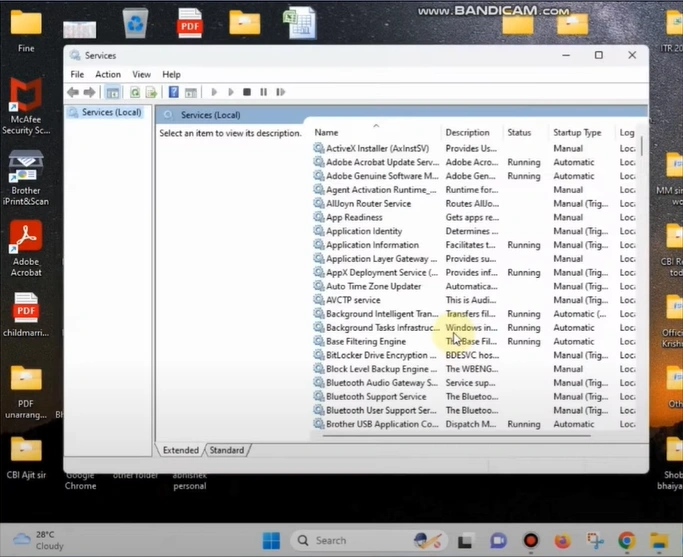Click the Restart Service toolbar button
683x557 pixels.
pos(281,92)
